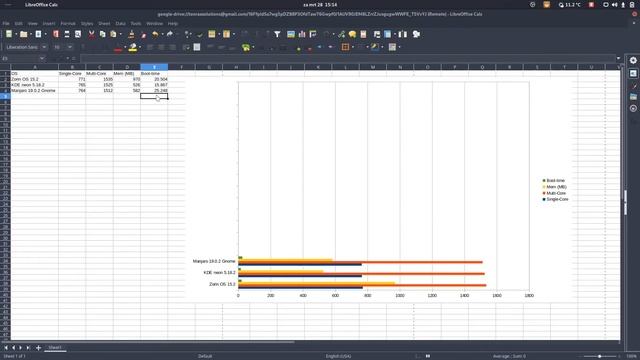Open the Properties sidebar deck

[x=633, y=73]
